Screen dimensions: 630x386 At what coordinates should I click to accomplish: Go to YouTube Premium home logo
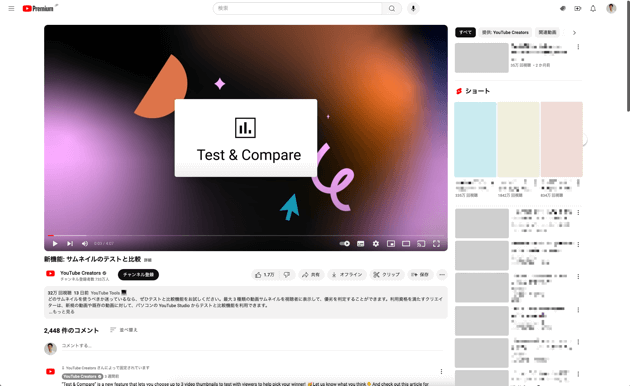[39, 8]
